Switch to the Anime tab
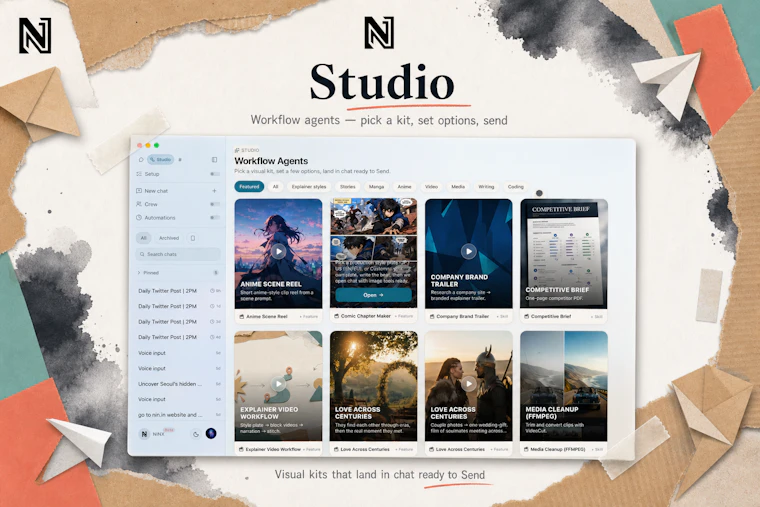This screenshot has height=507, width=760. [x=404, y=187]
